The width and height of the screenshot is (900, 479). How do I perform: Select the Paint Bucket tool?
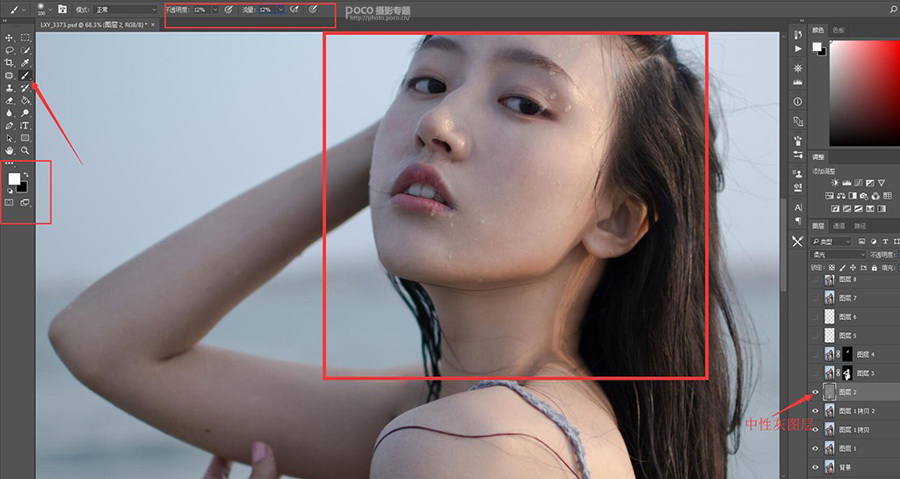pos(25,101)
